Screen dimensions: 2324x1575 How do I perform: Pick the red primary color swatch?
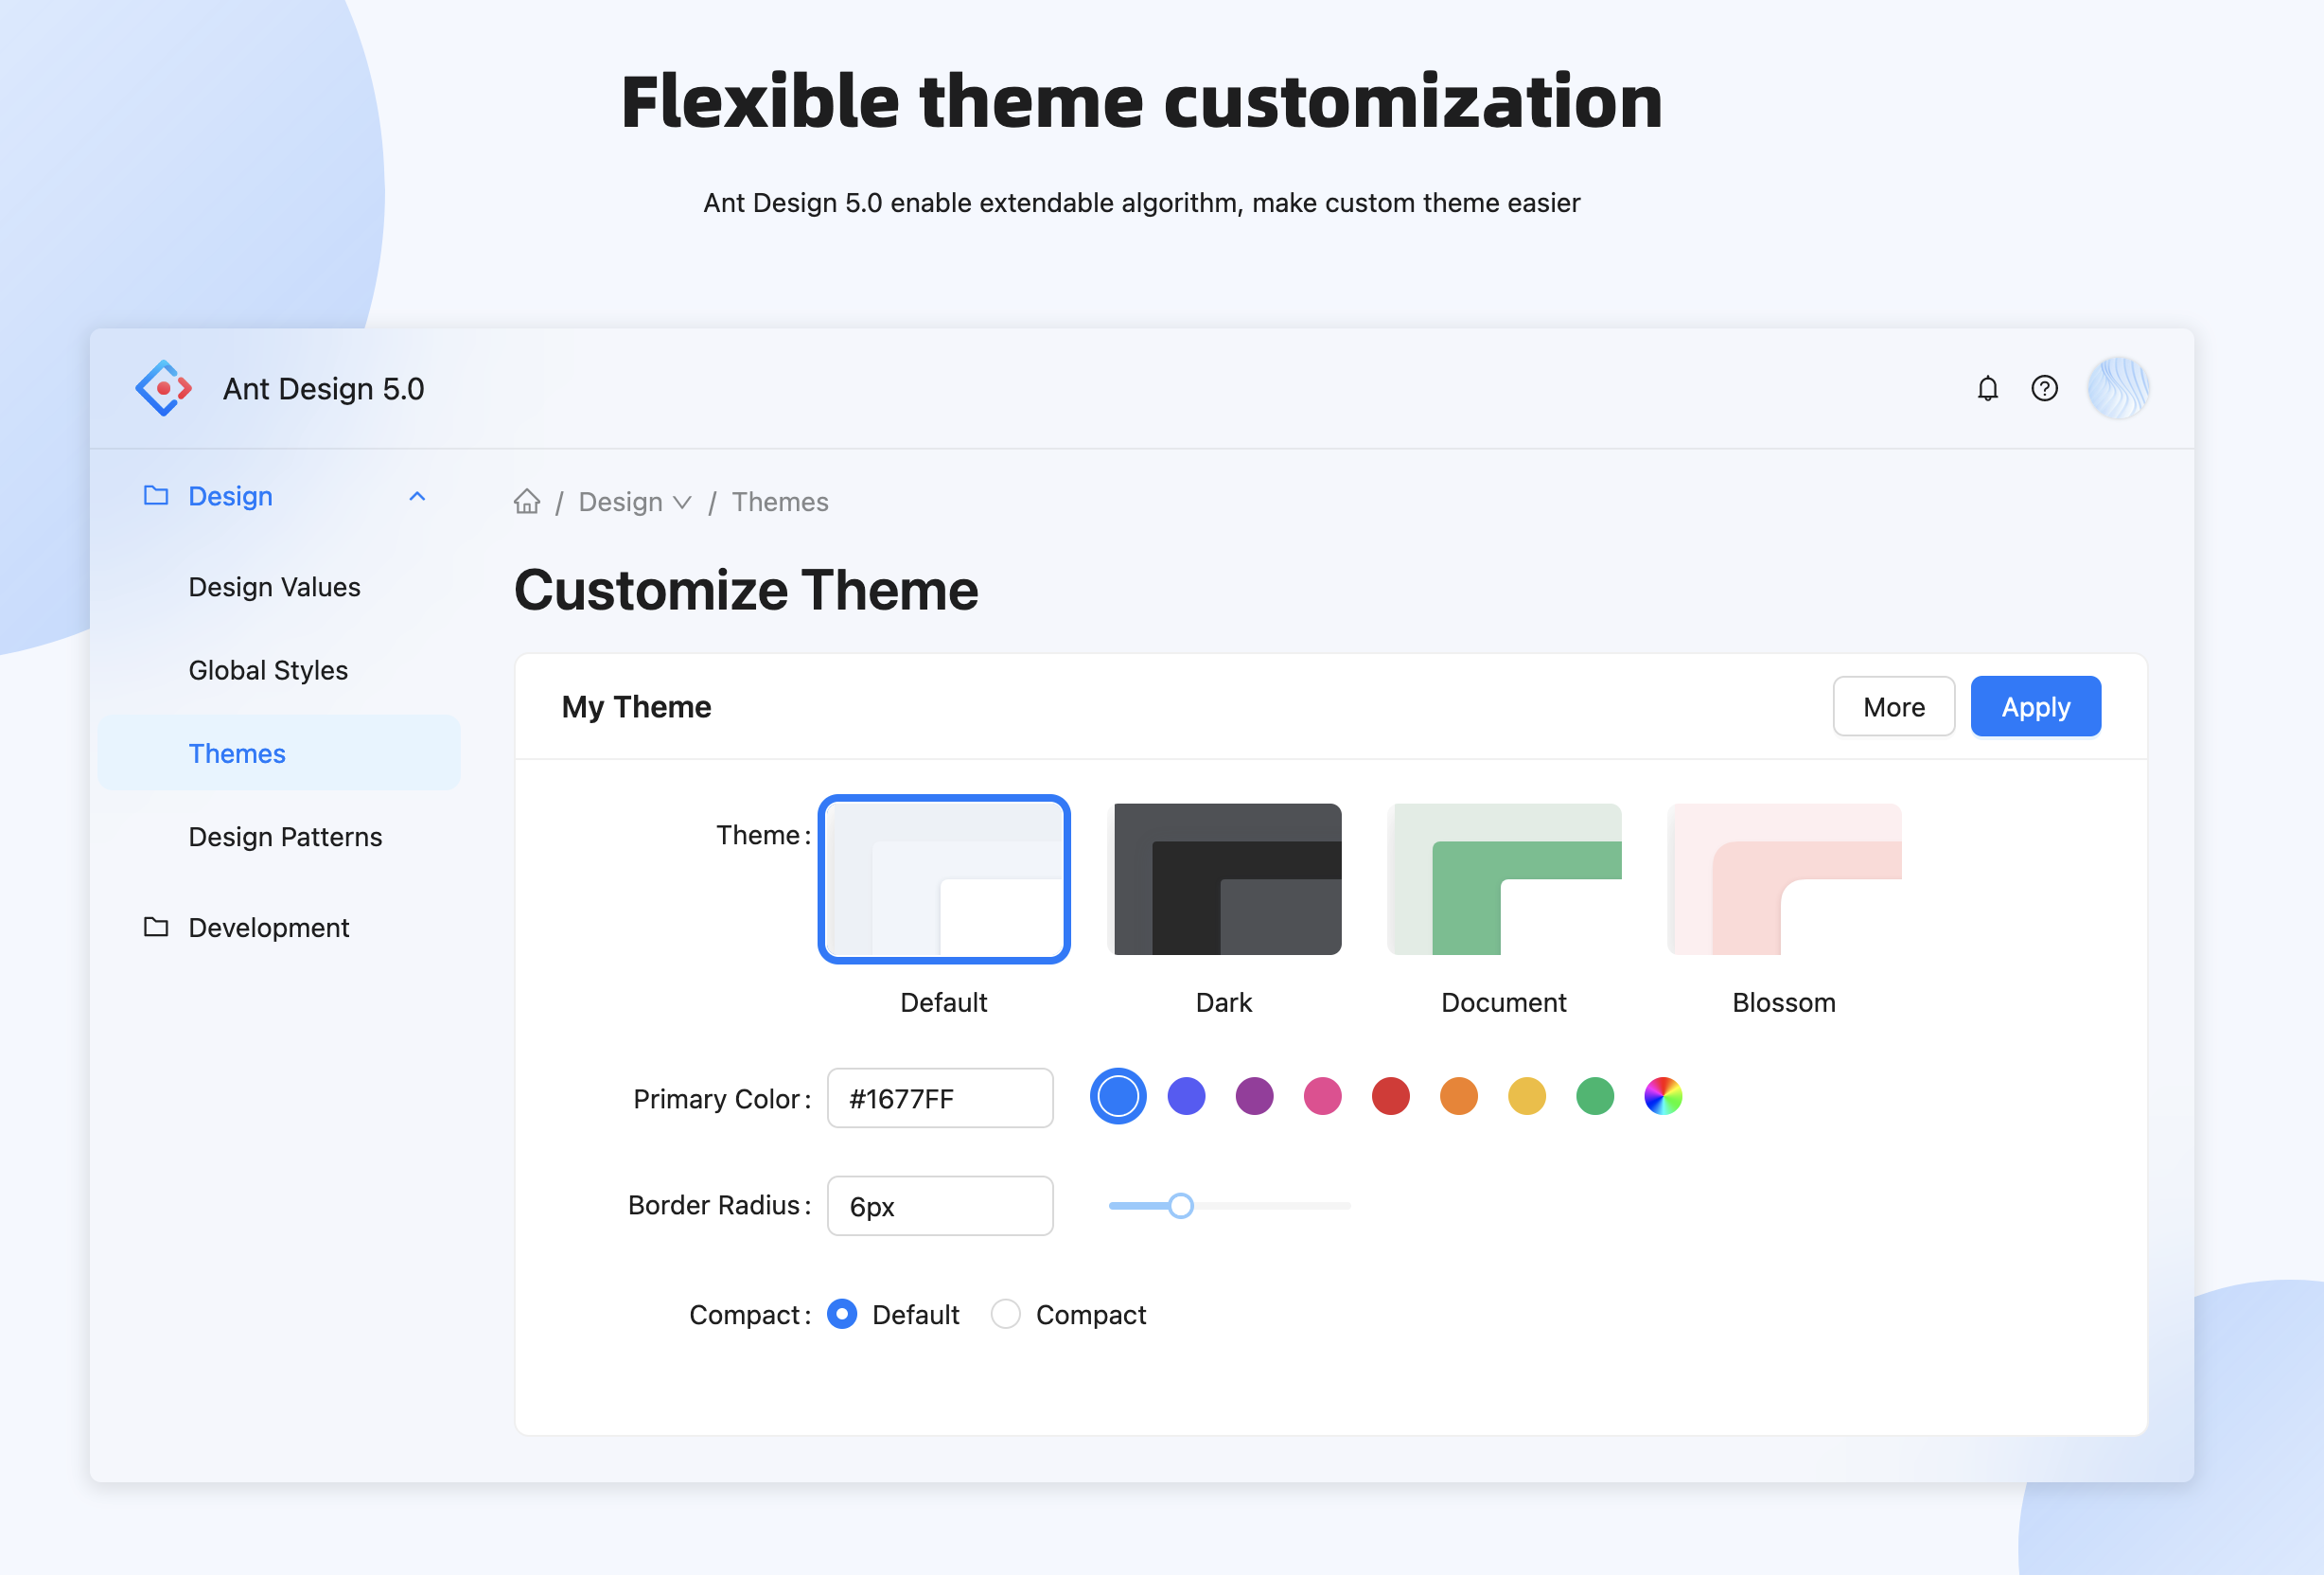[x=1390, y=1096]
